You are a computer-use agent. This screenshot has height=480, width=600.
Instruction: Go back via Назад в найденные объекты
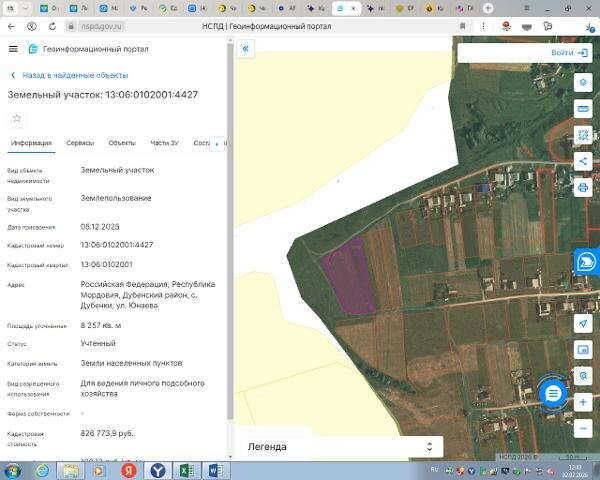[x=69, y=75]
